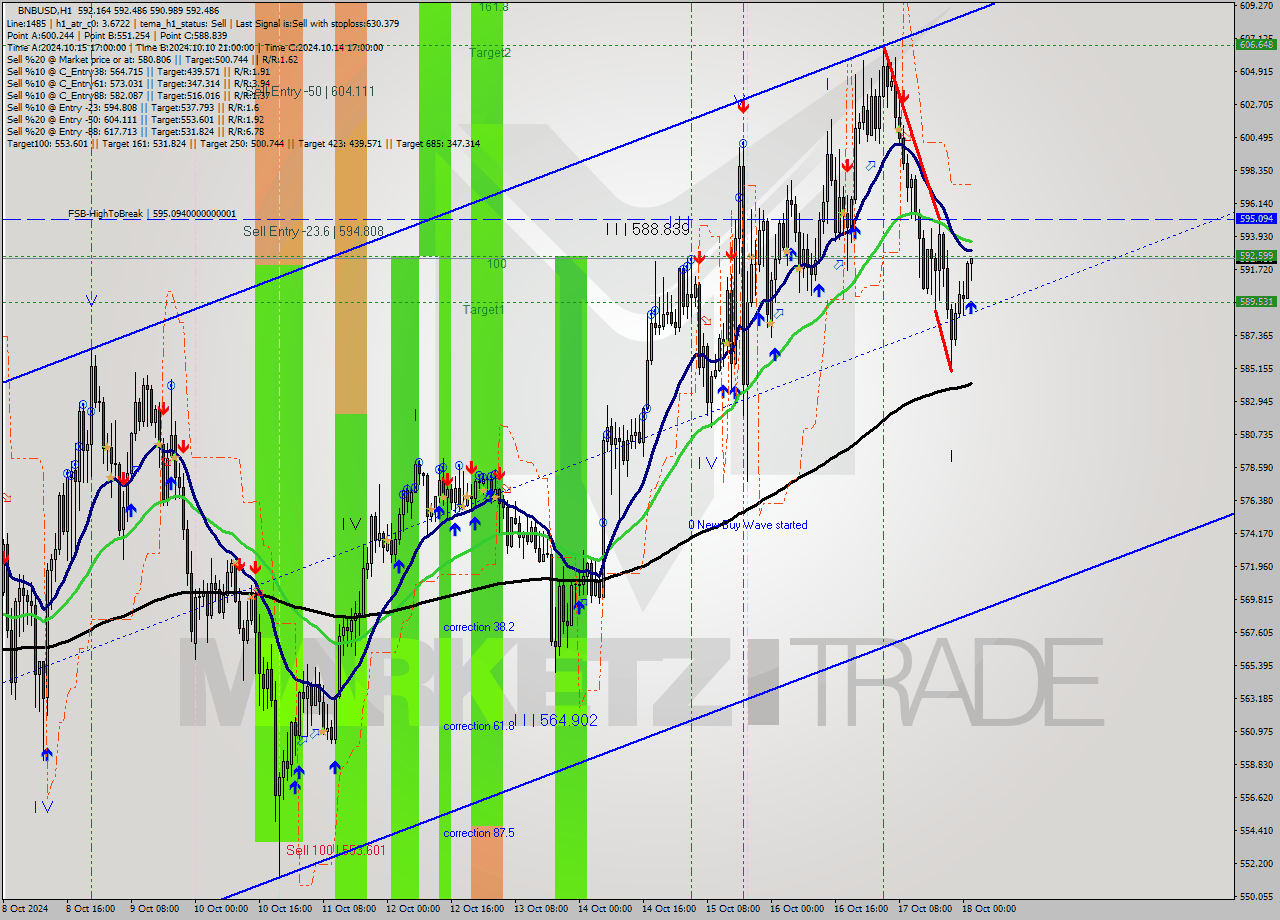Click the '15 Oct 08:00' time axis label
This screenshot has height=920, width=1280.
click(732, 909)
